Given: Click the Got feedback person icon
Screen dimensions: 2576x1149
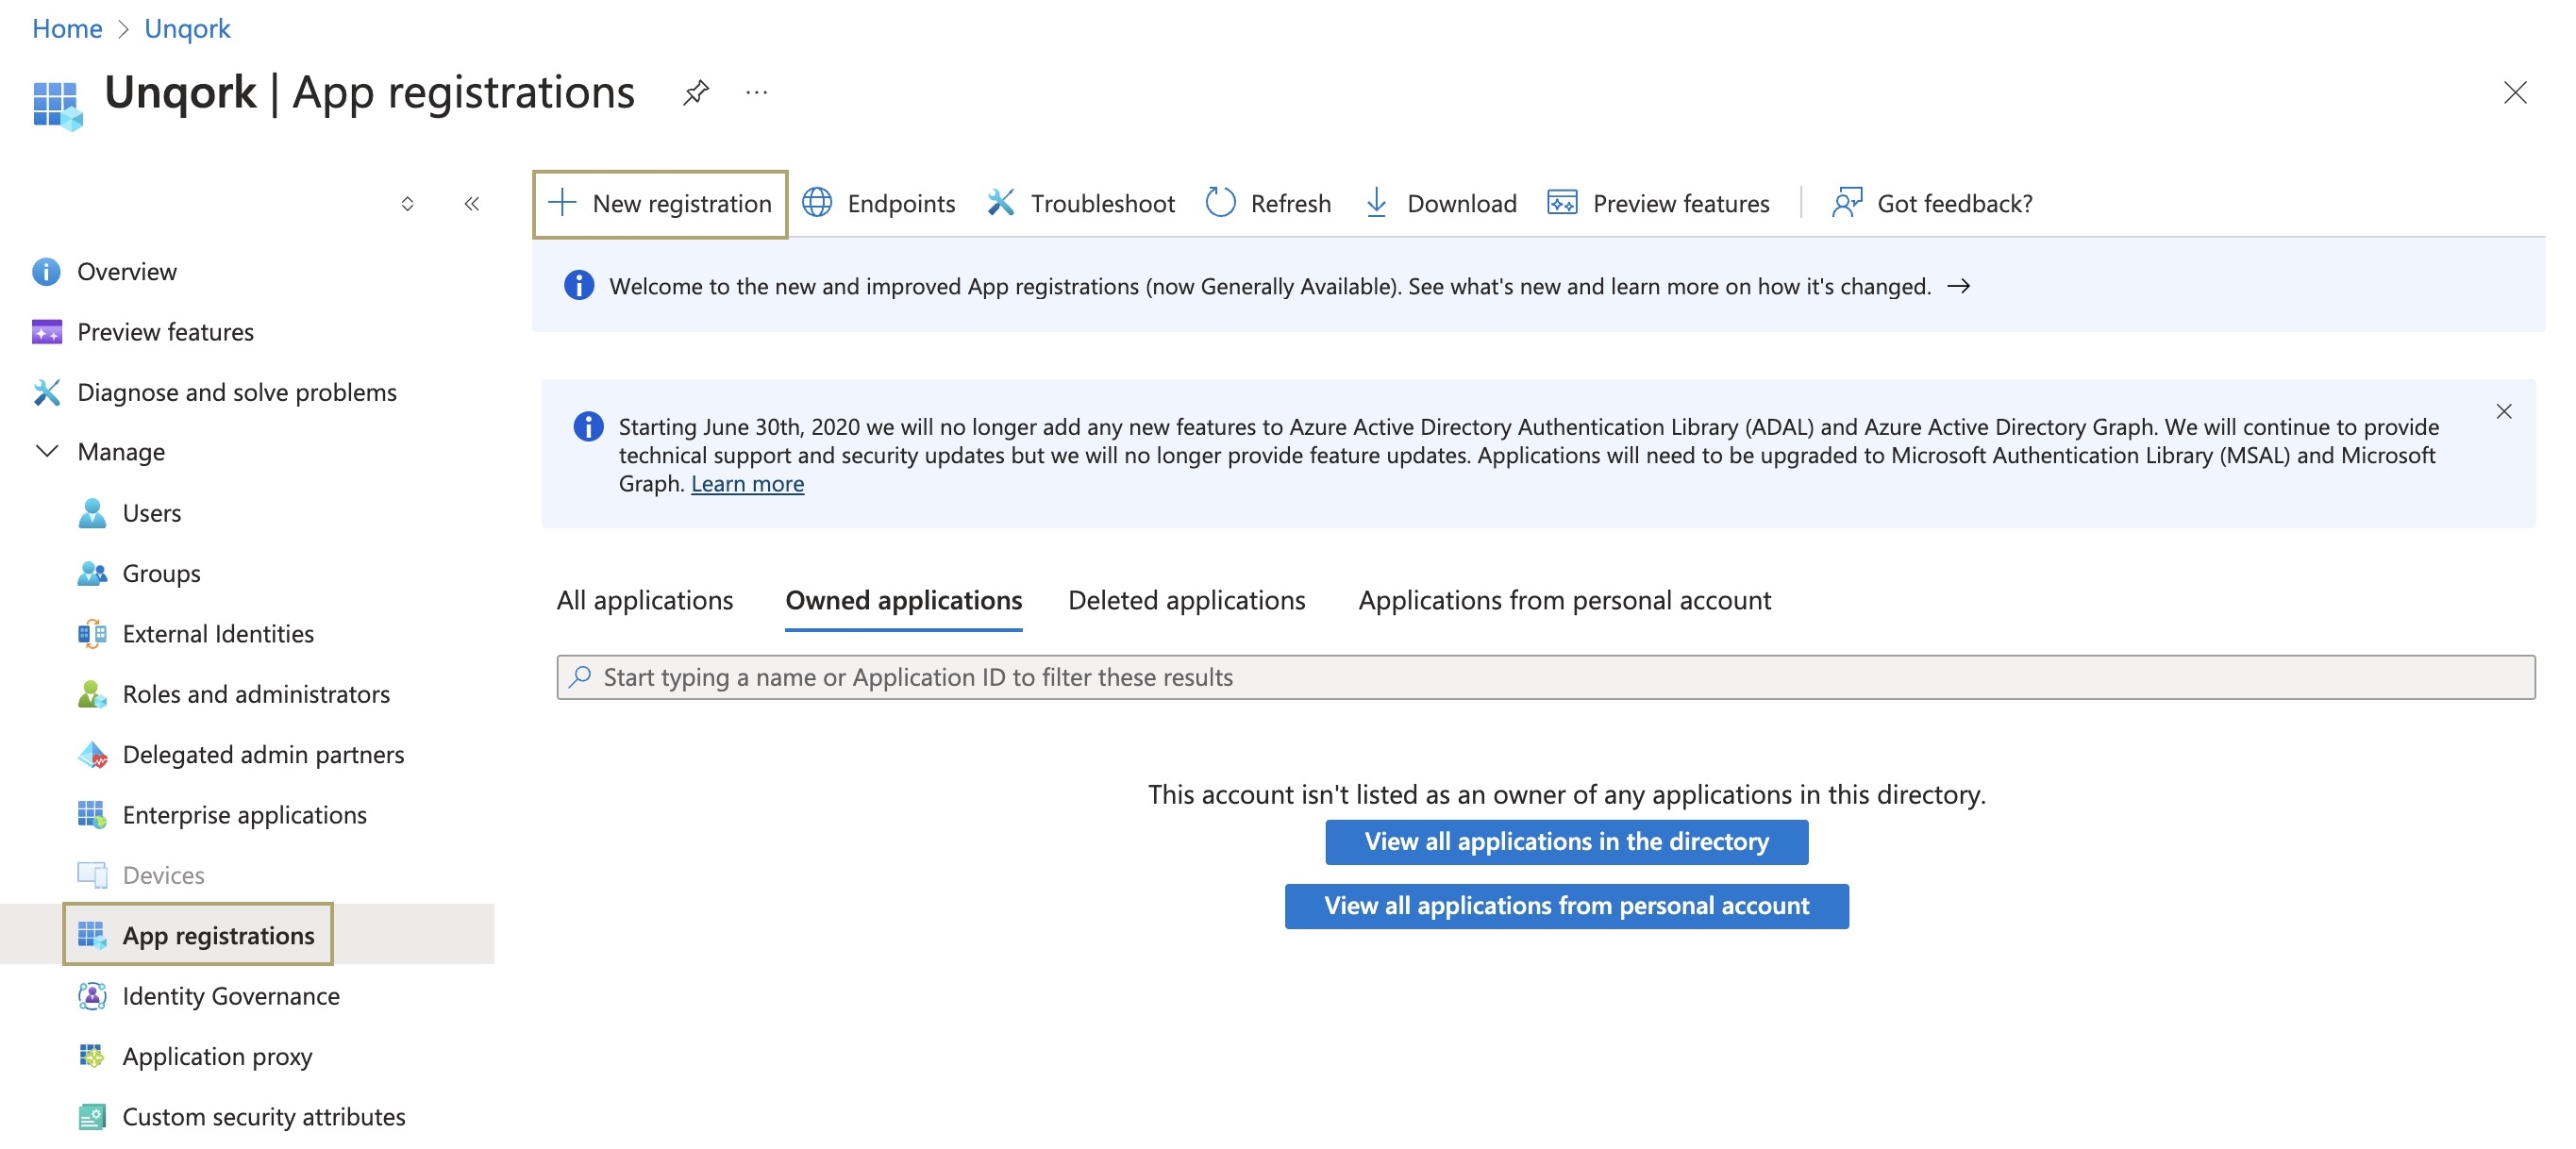Looking at the screenshot, I should [1846, 203].
